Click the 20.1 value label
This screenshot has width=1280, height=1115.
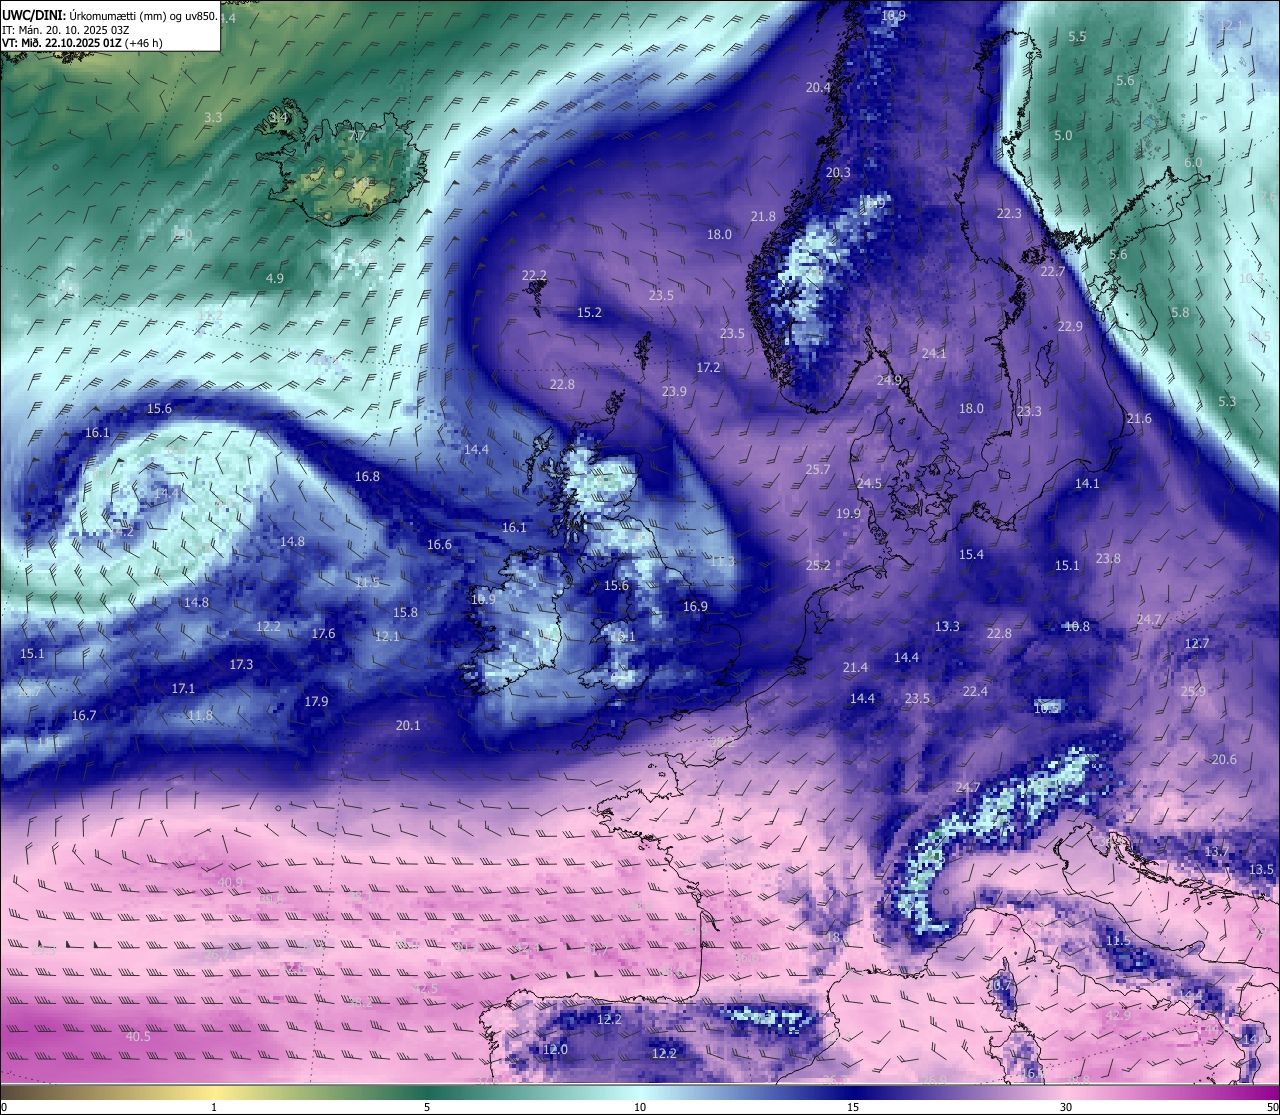coord(408,726)
